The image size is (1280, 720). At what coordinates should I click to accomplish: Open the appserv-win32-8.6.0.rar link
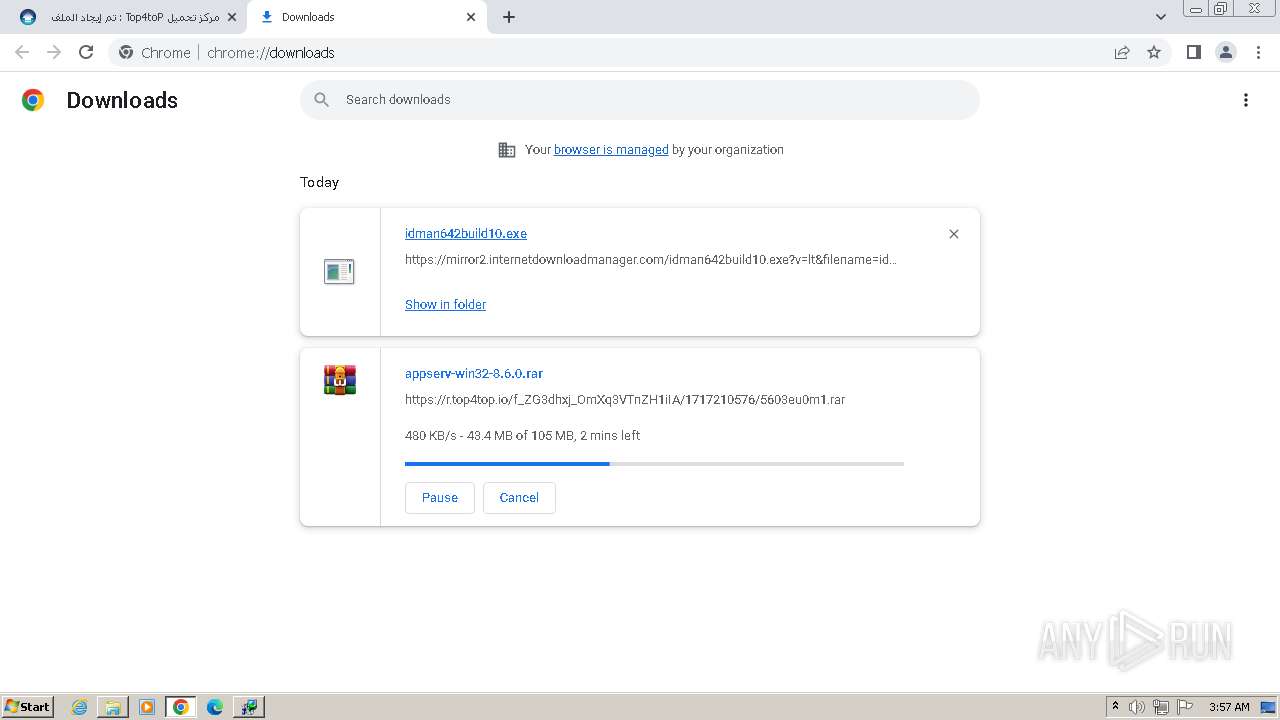(474, 373)
